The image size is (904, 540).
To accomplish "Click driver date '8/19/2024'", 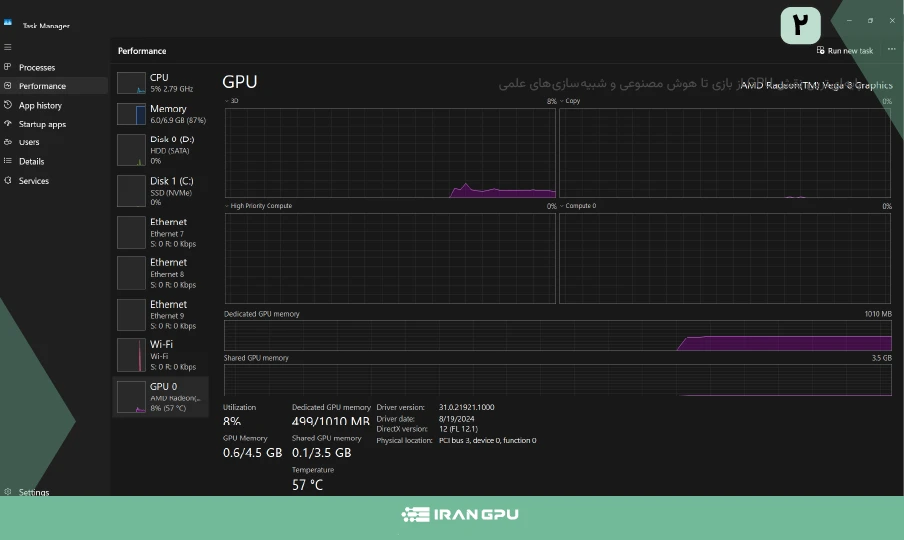I will click(457, 419).
